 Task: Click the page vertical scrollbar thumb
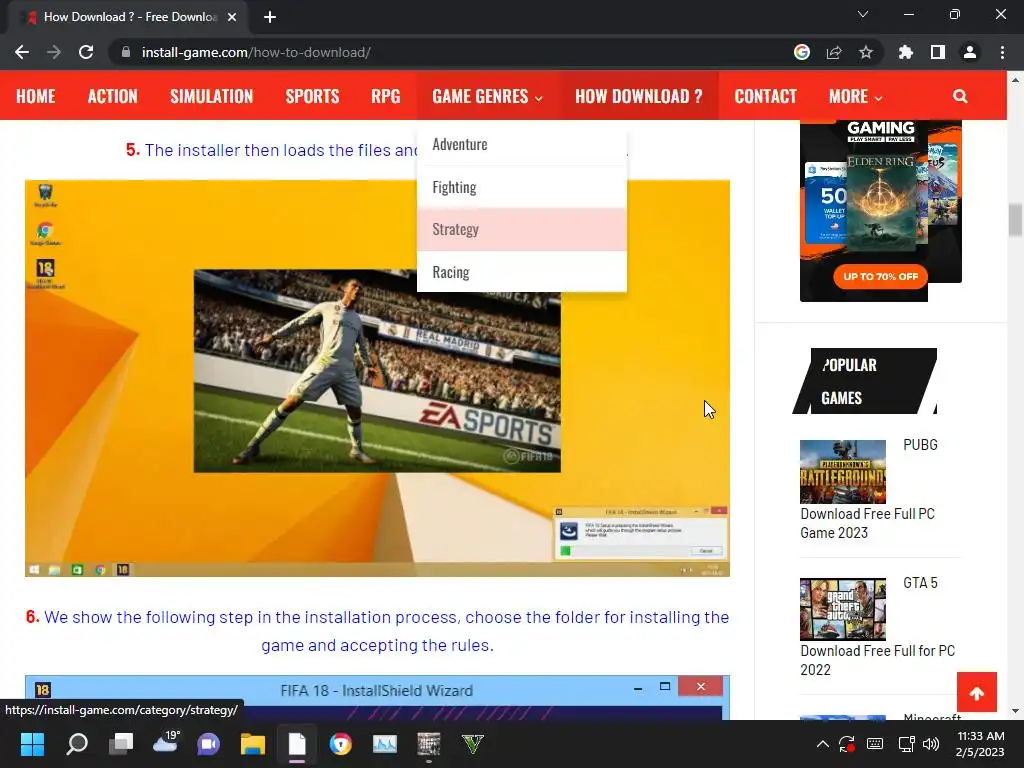(1015, 221)
